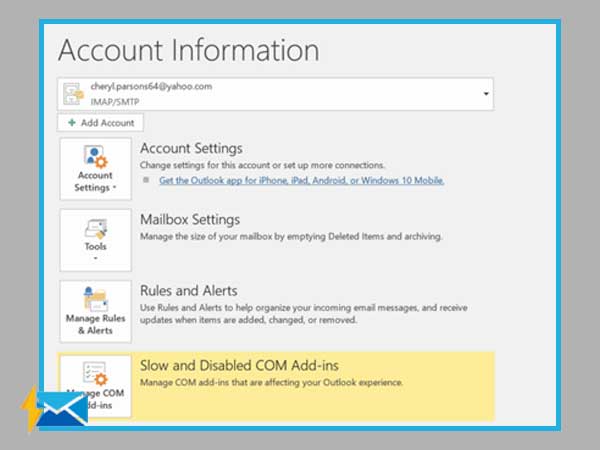600x450 pixels.
Task: Click the Mailbox Settings heading text
Action: point(190,220)
